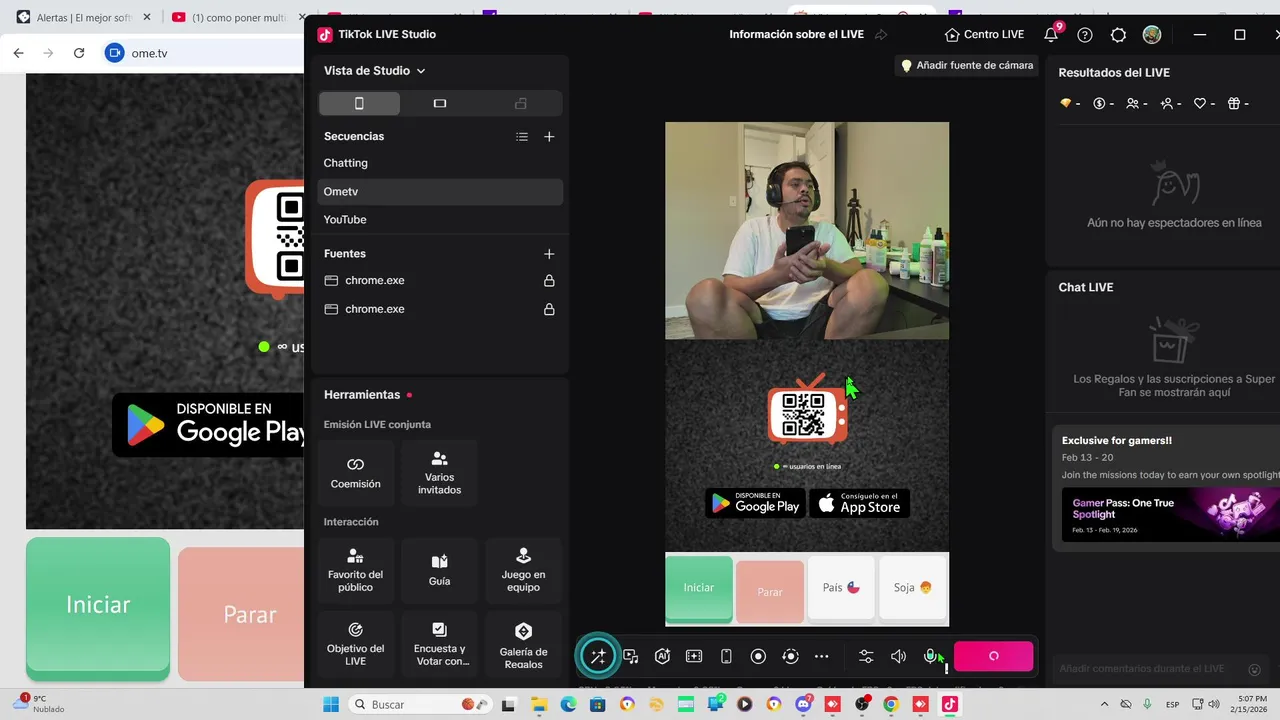Open the help question mark icon
This screenshot has height=720, width=1280.
pos(1085,35)
